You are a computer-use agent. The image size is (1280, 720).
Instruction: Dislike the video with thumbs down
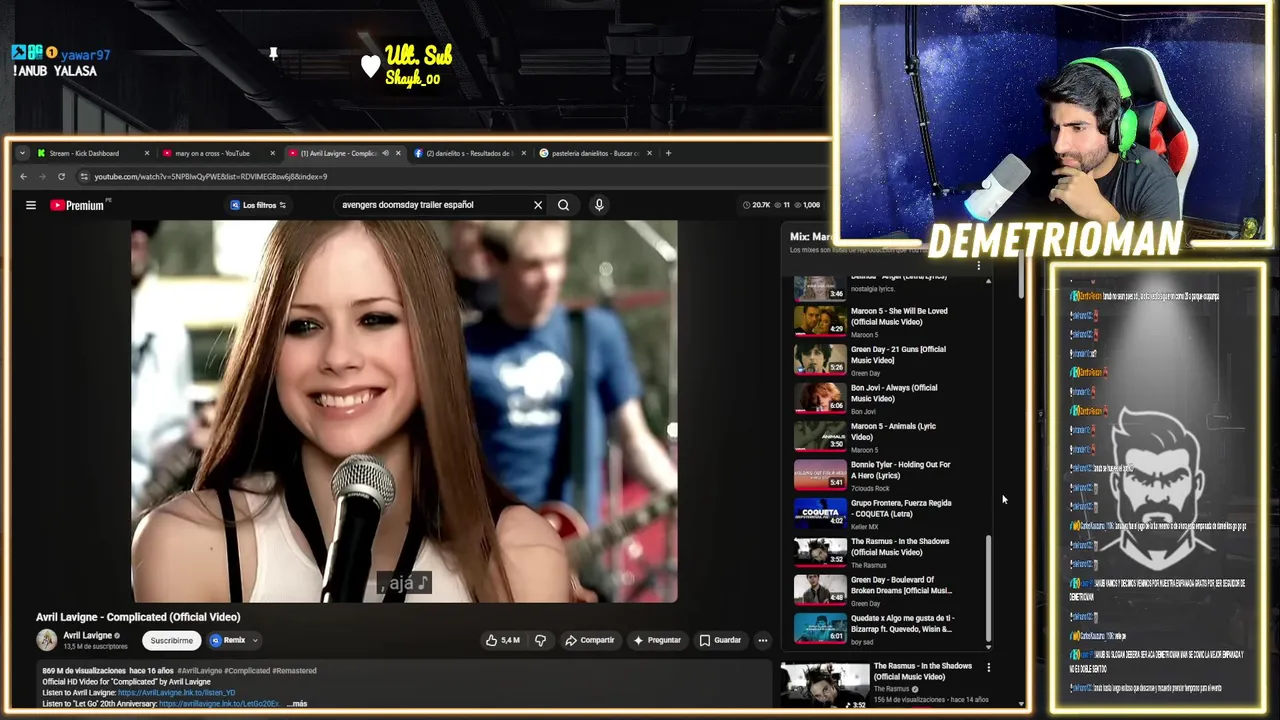(x=540, y=640)
